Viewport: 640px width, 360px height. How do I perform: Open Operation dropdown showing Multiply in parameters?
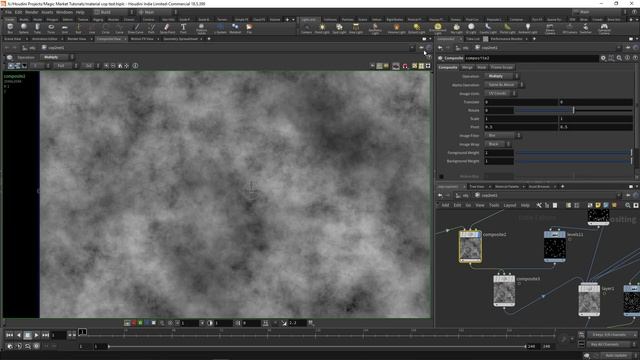[x=501, y=76]
